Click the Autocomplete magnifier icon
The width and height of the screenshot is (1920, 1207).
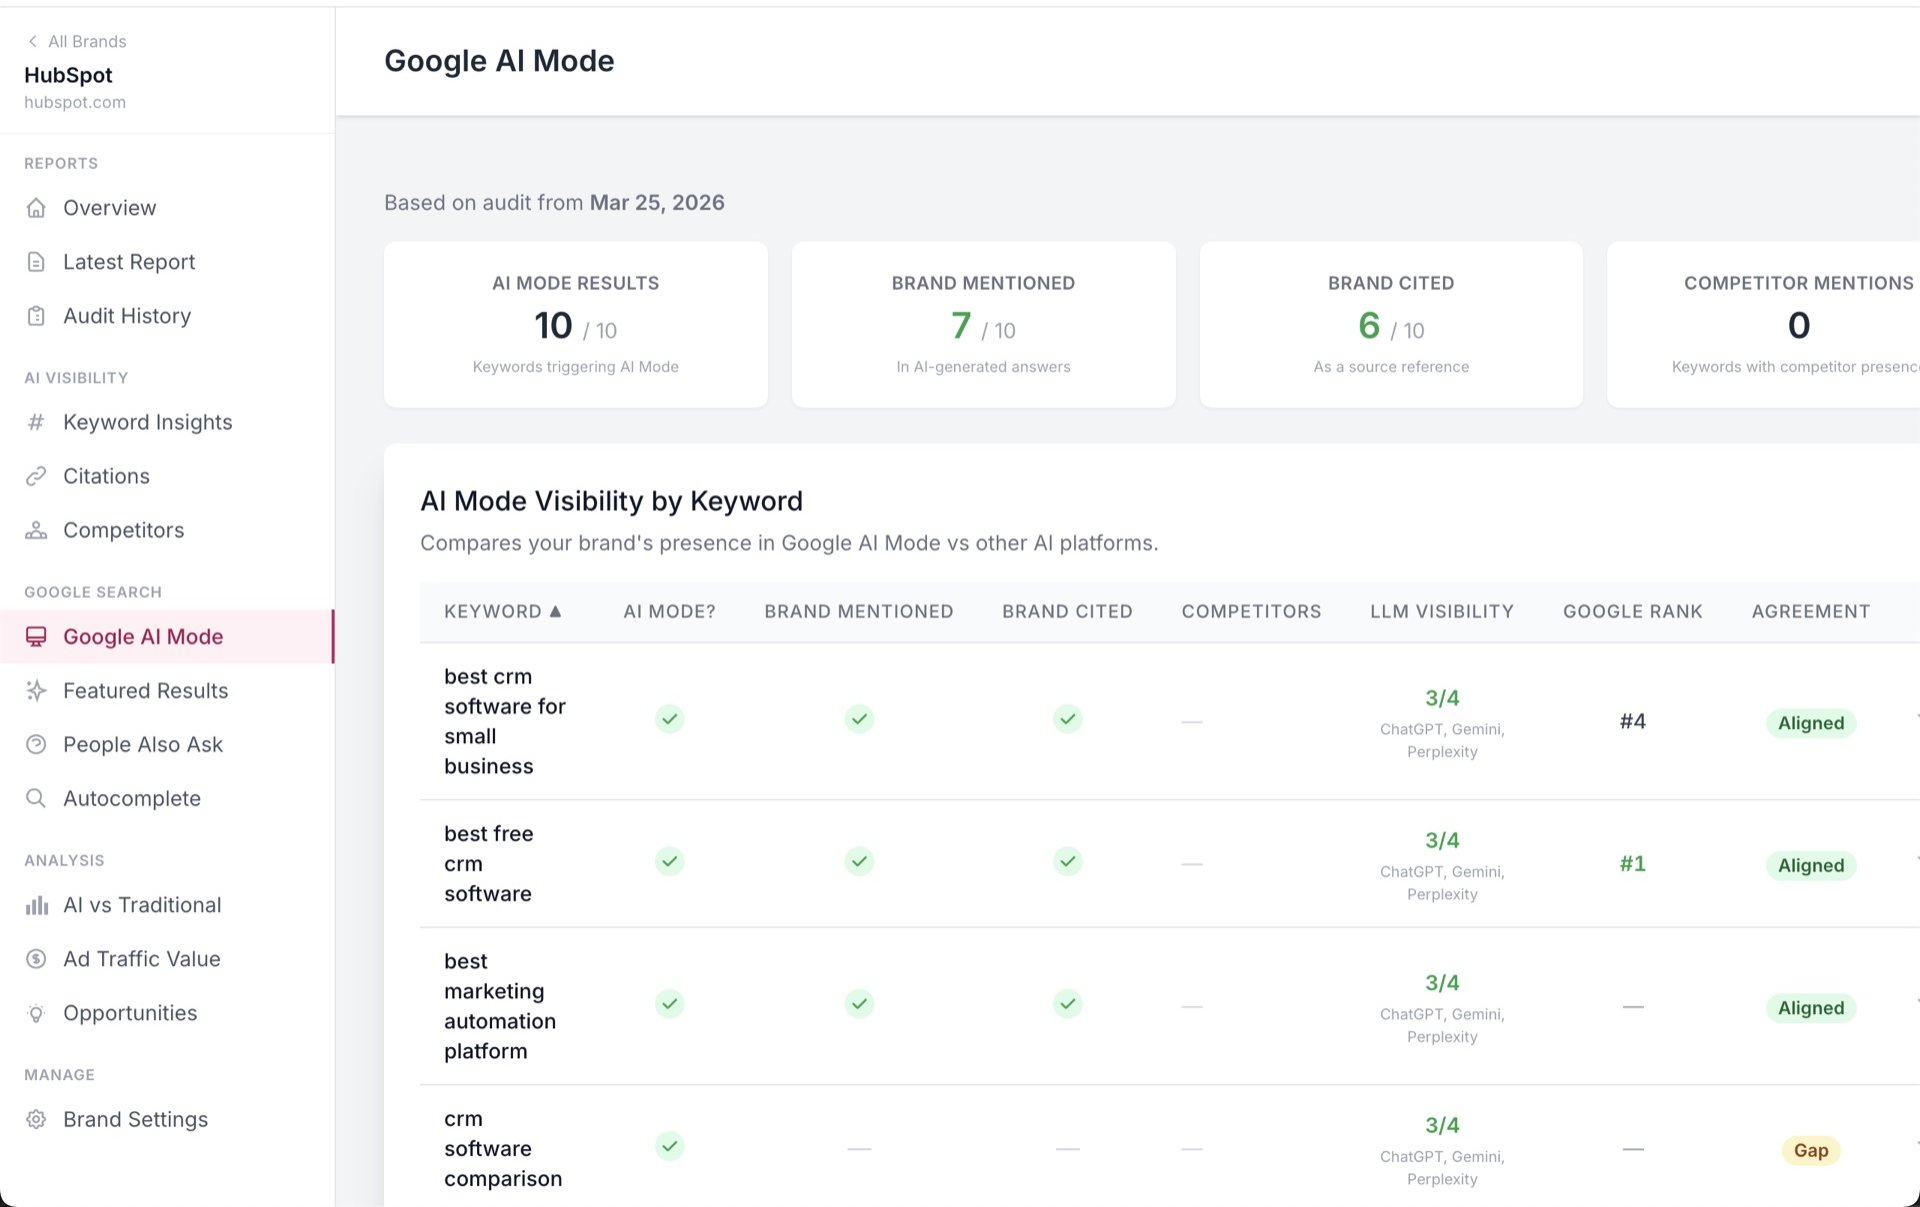tap(36, 799)
